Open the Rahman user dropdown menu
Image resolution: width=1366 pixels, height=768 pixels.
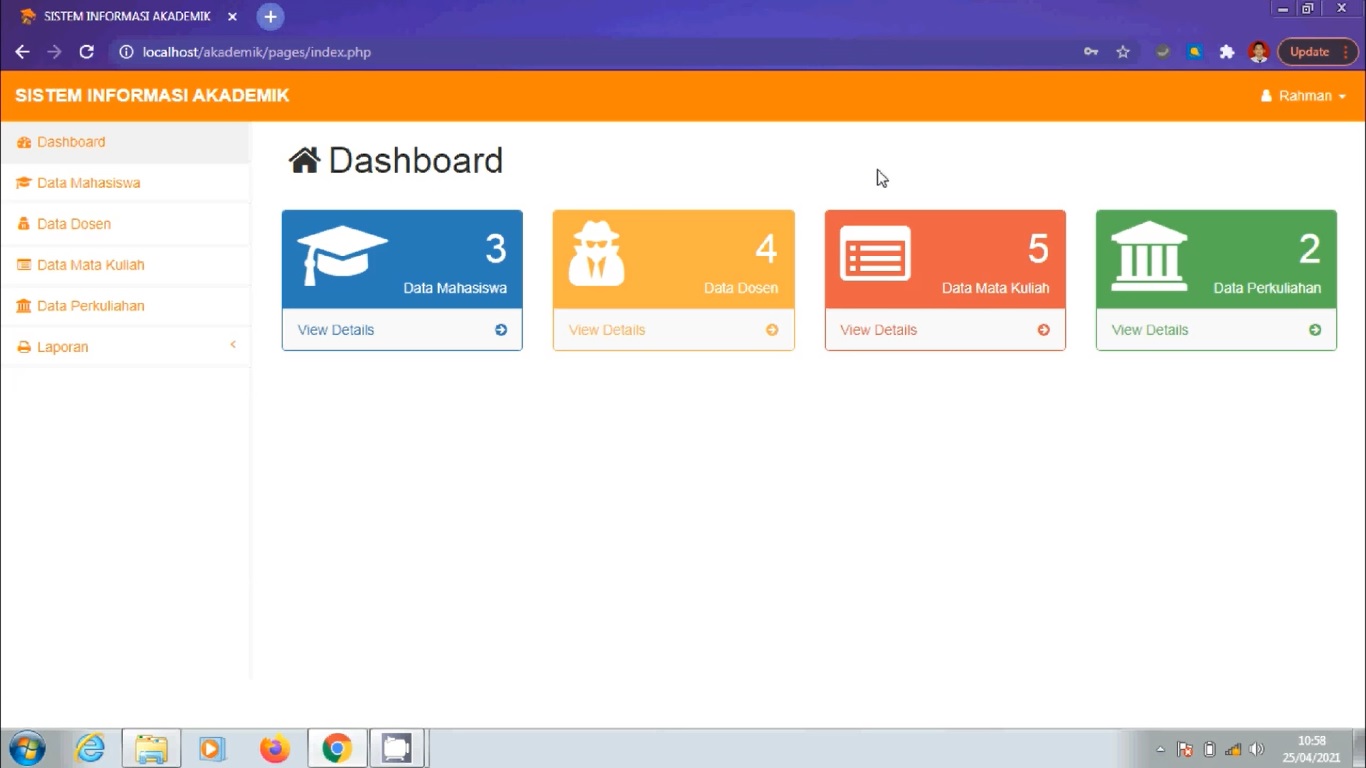coord(1304,96)
